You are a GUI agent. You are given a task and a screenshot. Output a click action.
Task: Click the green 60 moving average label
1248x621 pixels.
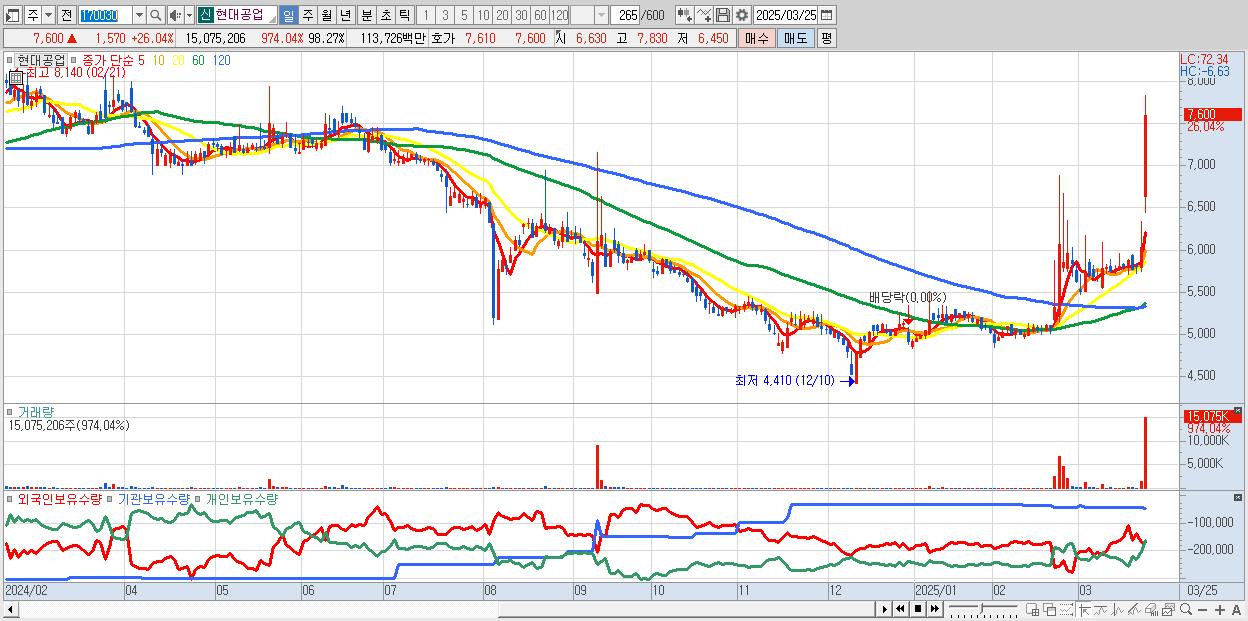pos(198,60)
